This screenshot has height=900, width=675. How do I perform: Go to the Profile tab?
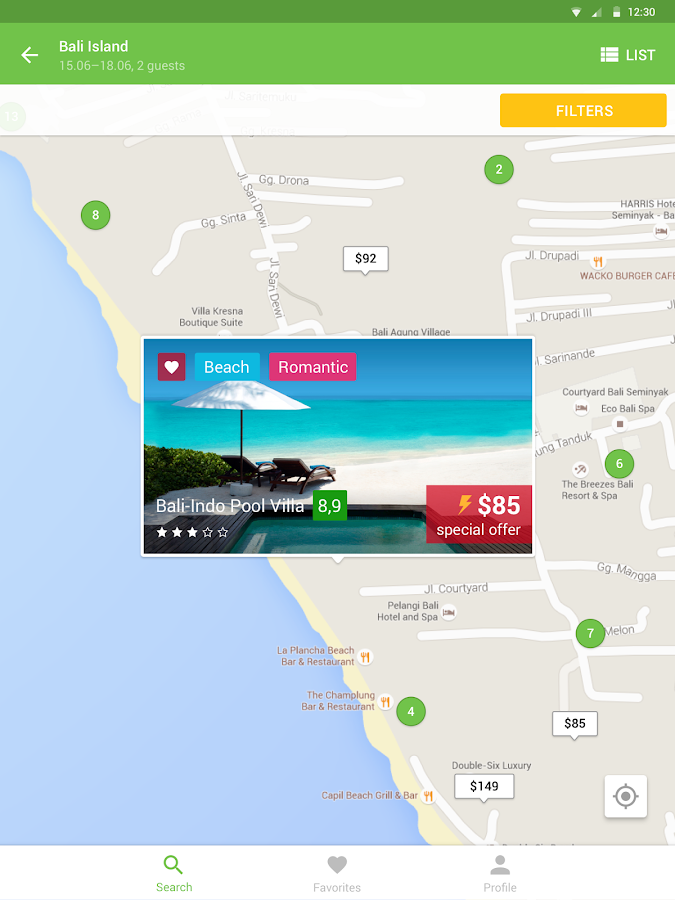(x=500, y=874)
